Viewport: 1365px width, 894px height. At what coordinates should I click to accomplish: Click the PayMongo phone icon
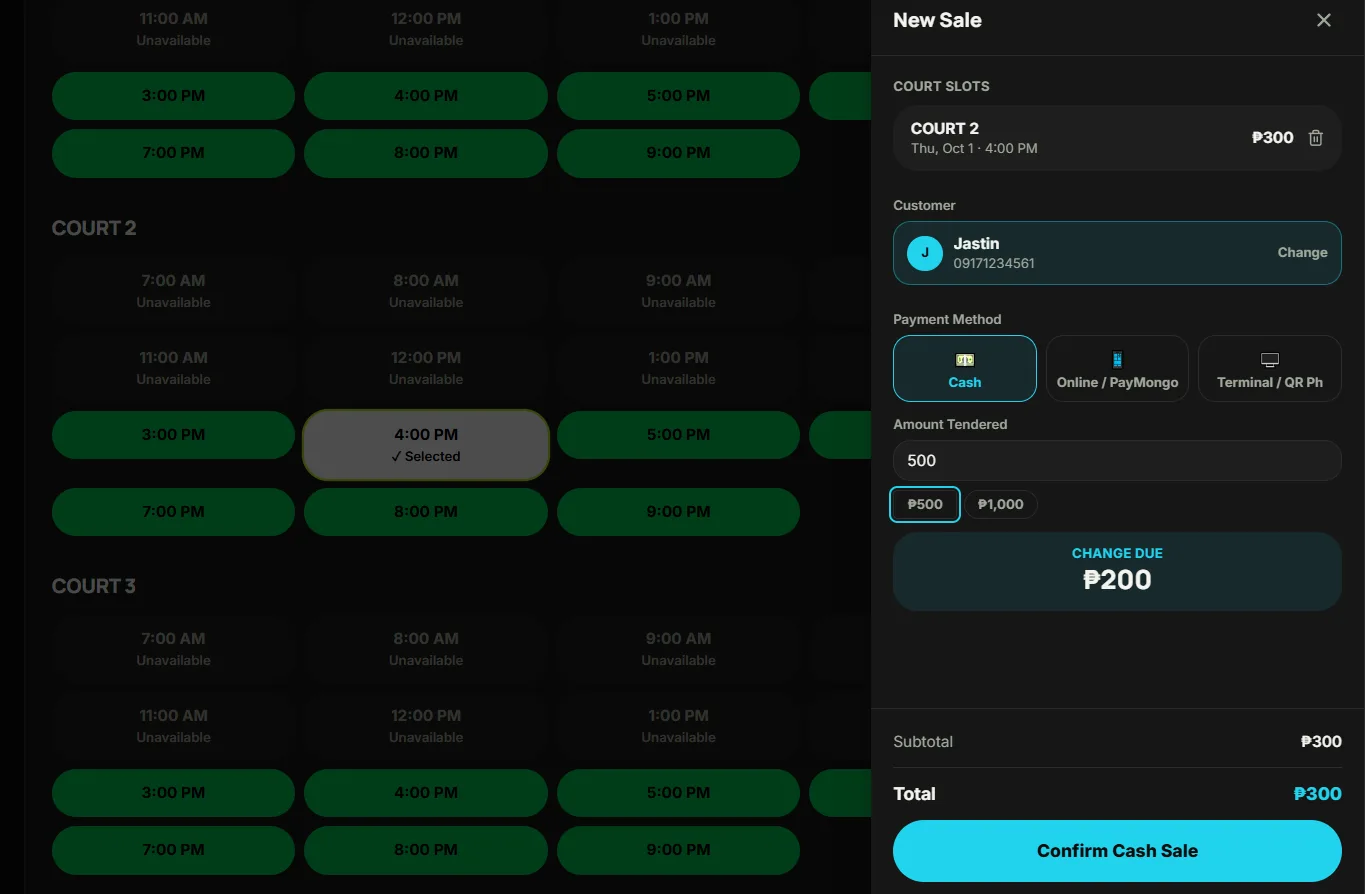[1117, 360]
